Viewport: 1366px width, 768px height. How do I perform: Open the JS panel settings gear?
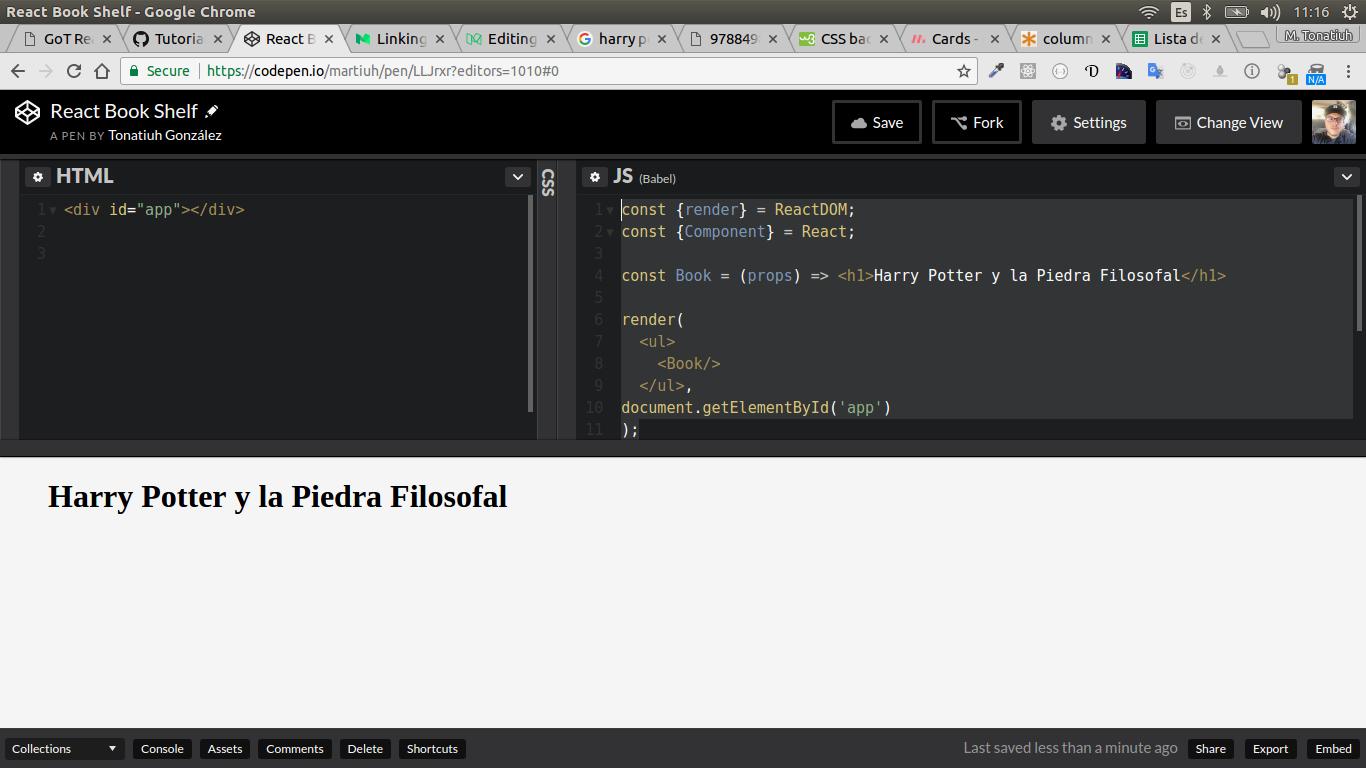point(595,176)
